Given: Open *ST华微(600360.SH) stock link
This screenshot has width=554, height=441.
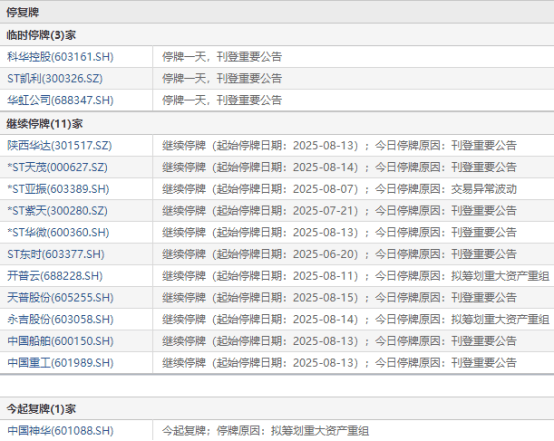Looking at the screenshot, I should pyautogui.click(x=58, y=233).
